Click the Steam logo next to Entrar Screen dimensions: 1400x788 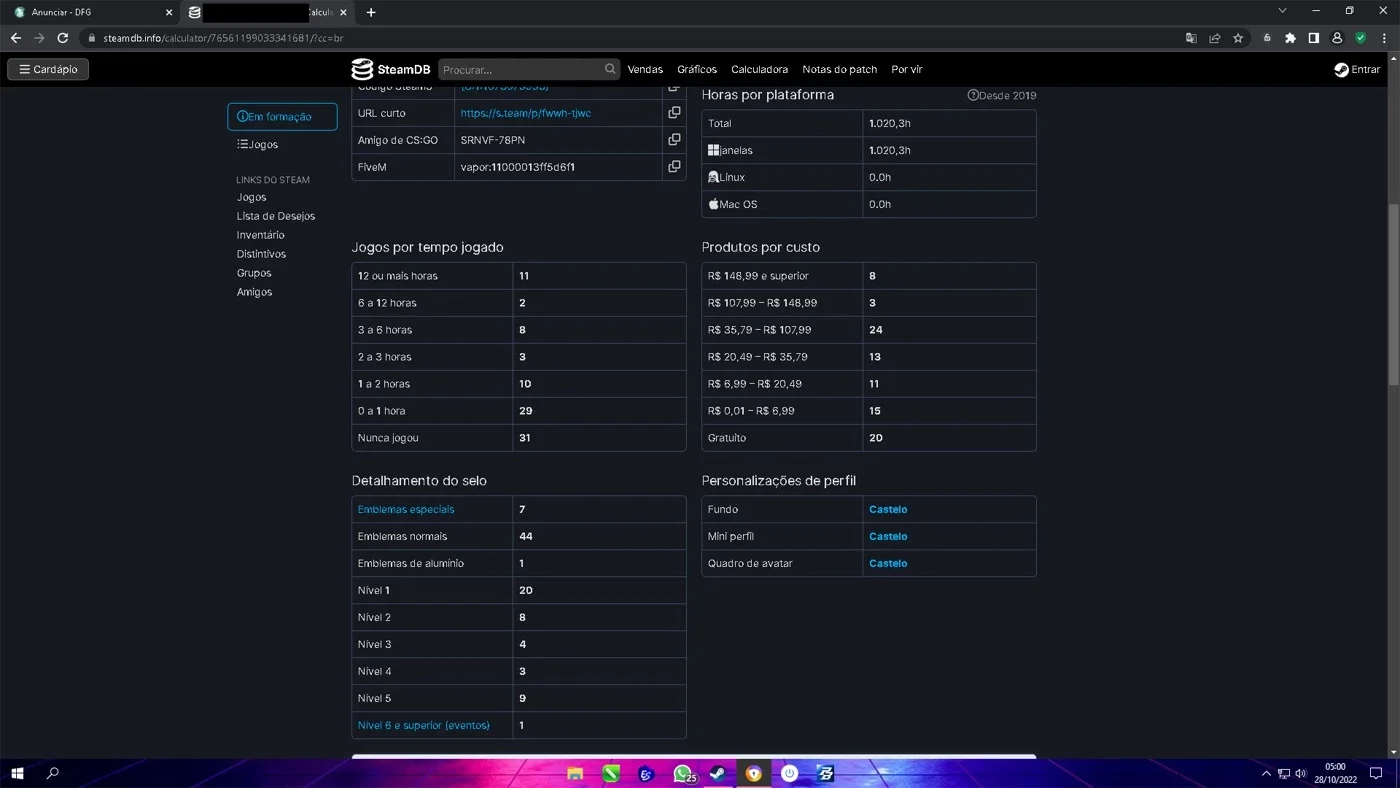pos(1341,69)
